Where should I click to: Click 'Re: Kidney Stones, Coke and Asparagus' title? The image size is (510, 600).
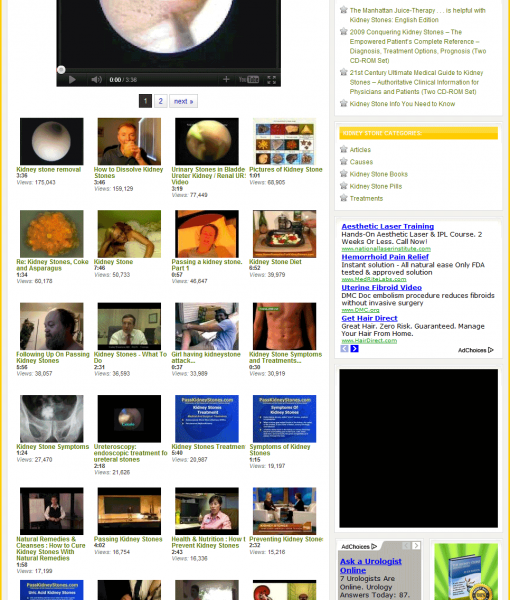click(52, 265)
